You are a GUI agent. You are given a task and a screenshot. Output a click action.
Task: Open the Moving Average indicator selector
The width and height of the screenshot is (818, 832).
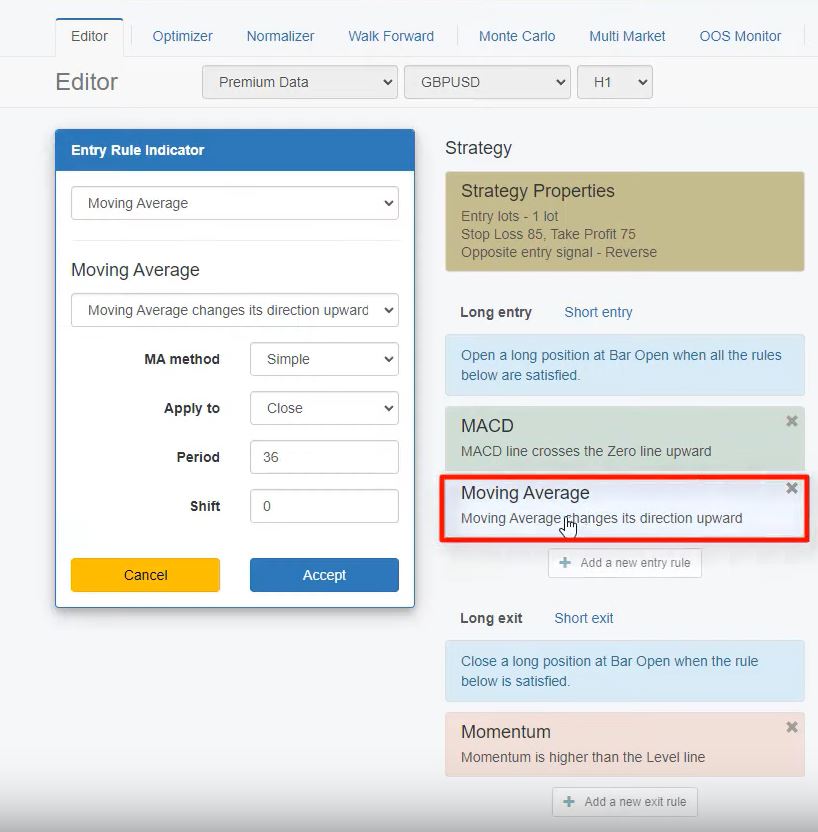point(235,203)
